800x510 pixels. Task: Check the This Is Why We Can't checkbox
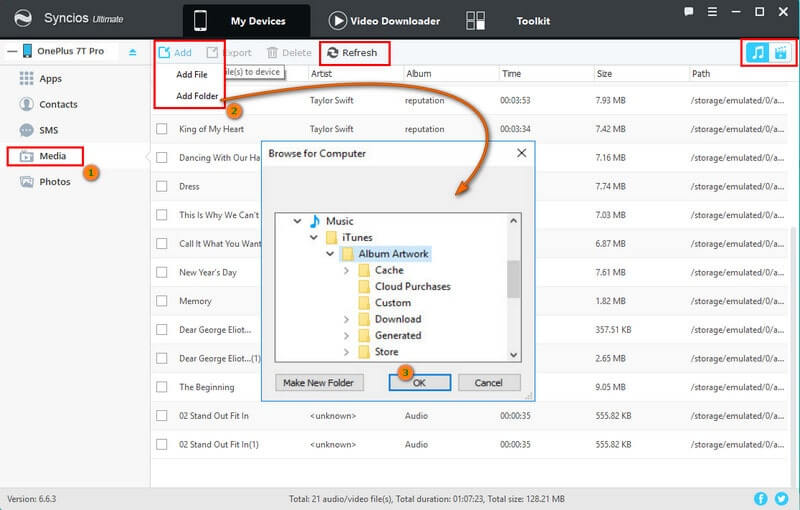tap(162, 215)
